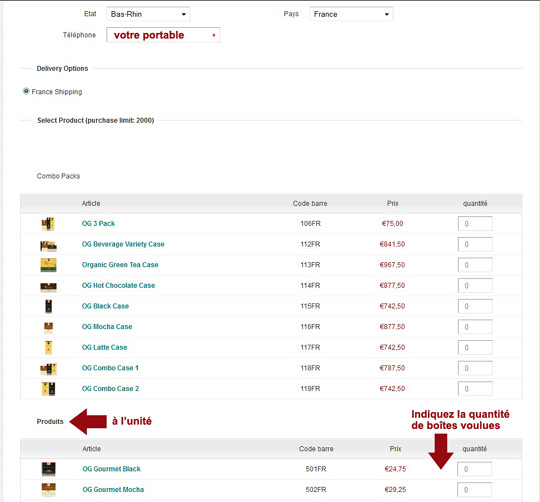540x502 pixels.
Task: Click quantity field for OG 3 Pack
Action: (475, 223)
